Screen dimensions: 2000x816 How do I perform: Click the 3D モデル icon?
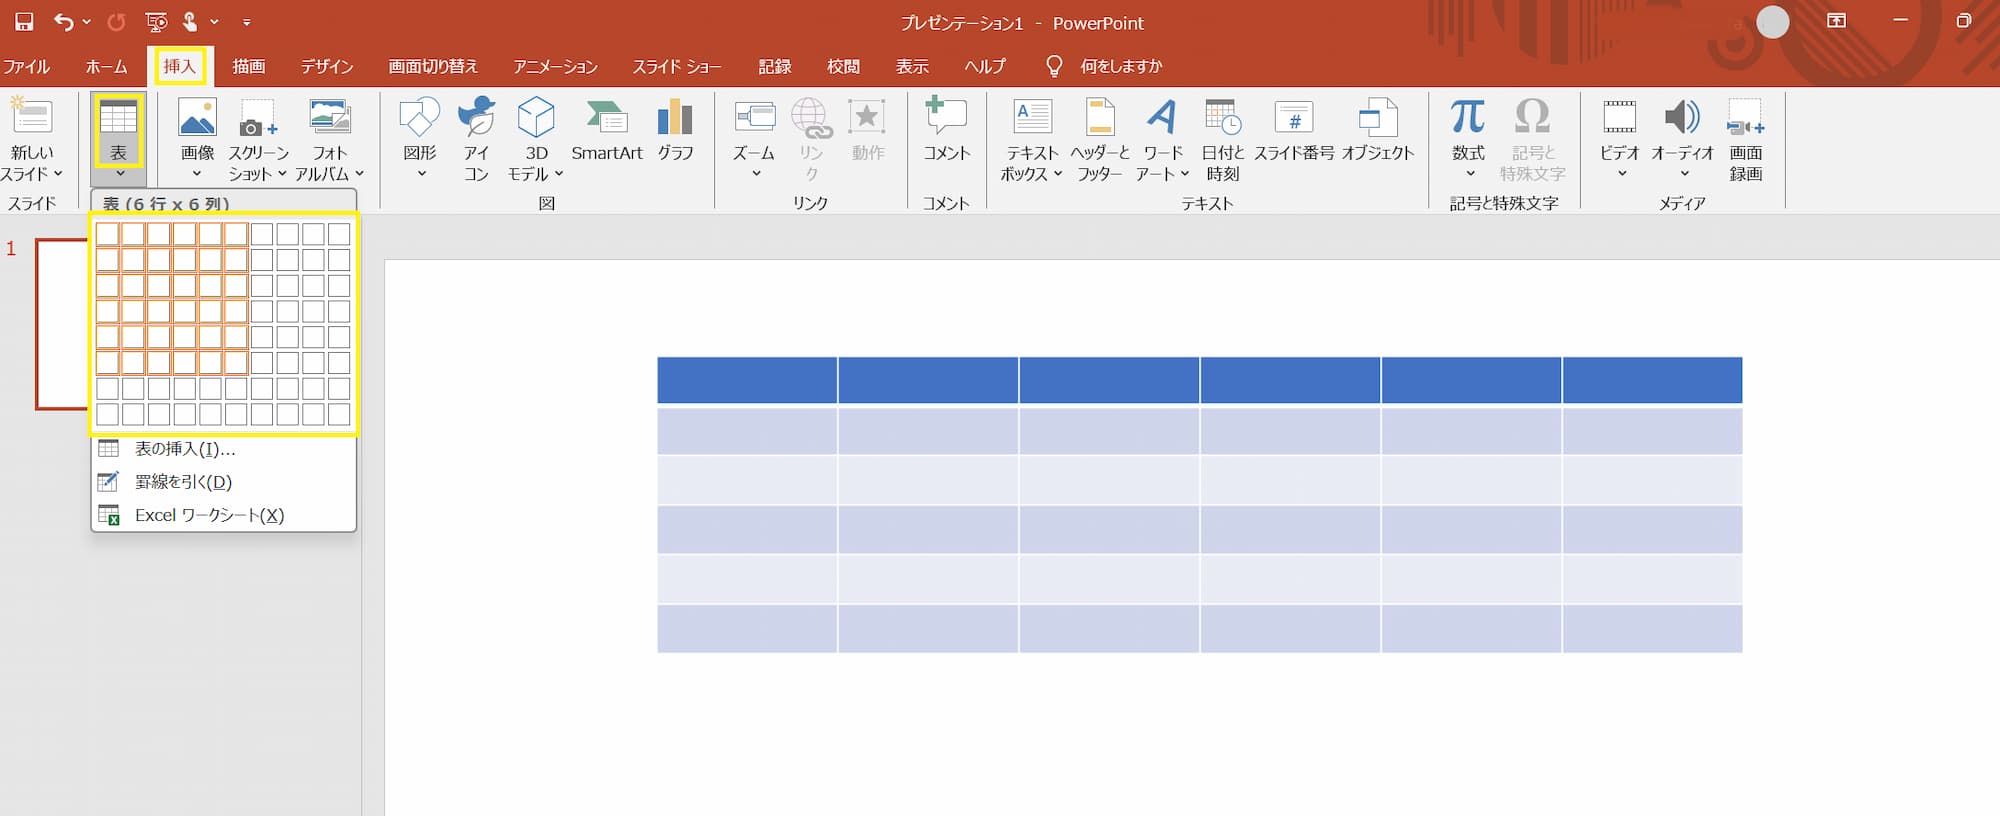coord(536,117)
